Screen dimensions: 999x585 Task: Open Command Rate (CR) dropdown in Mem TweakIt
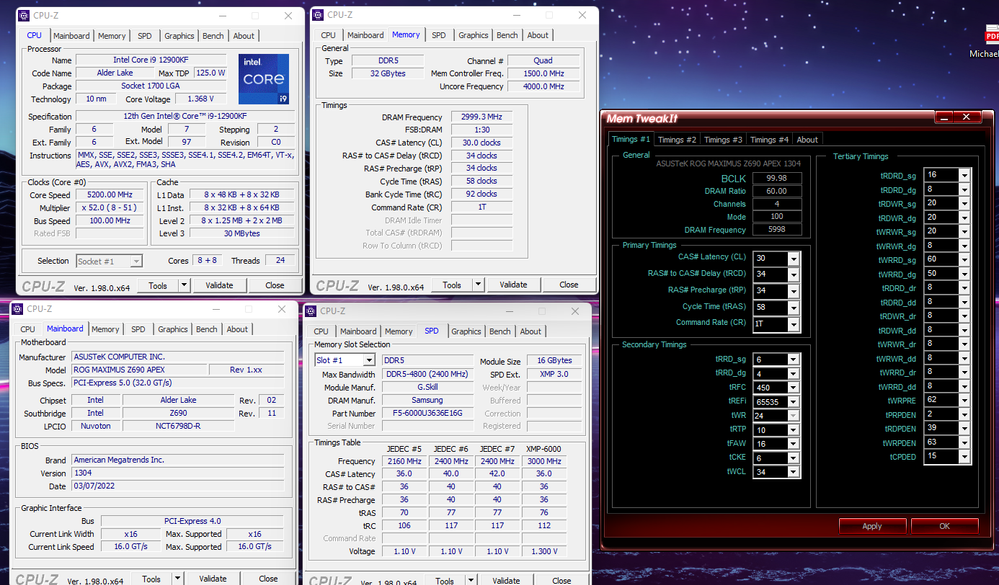pyautogui.click(x=793, y=324)
